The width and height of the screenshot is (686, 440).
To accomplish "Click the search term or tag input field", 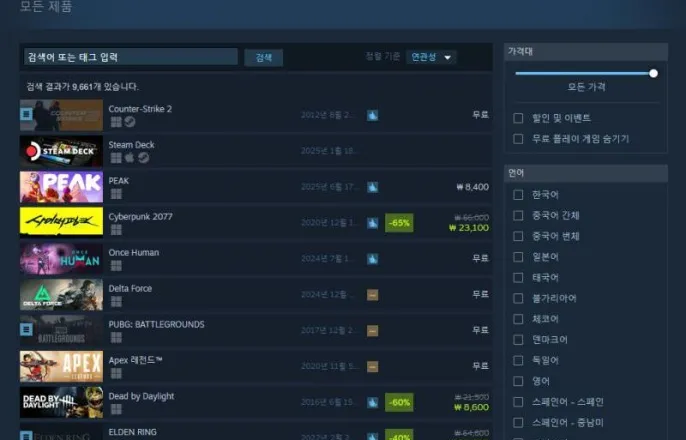I will 131,57.
